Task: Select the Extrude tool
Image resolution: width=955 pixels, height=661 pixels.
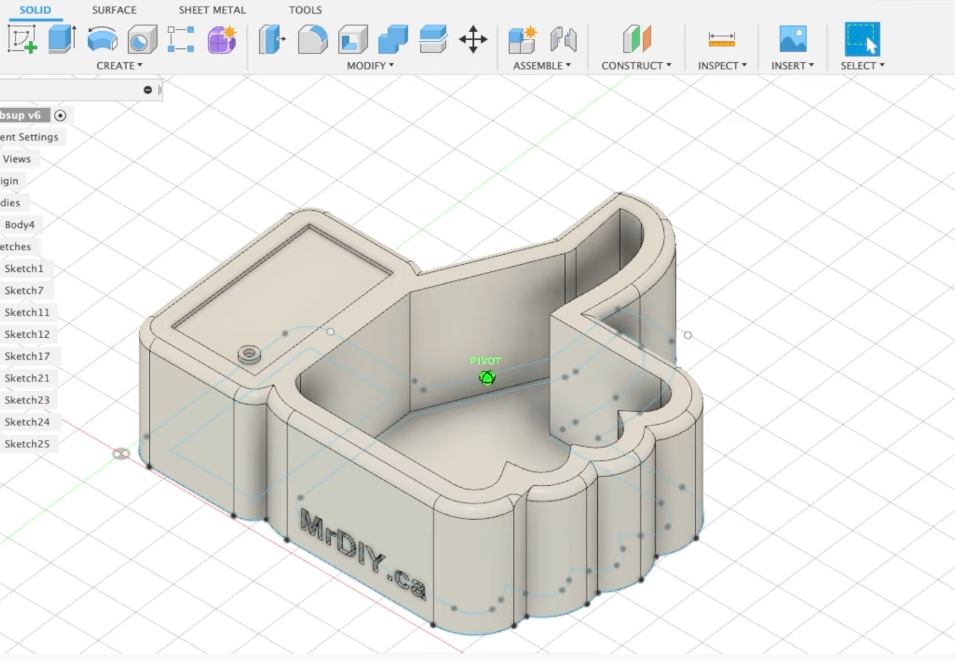Action: point(62,39)
